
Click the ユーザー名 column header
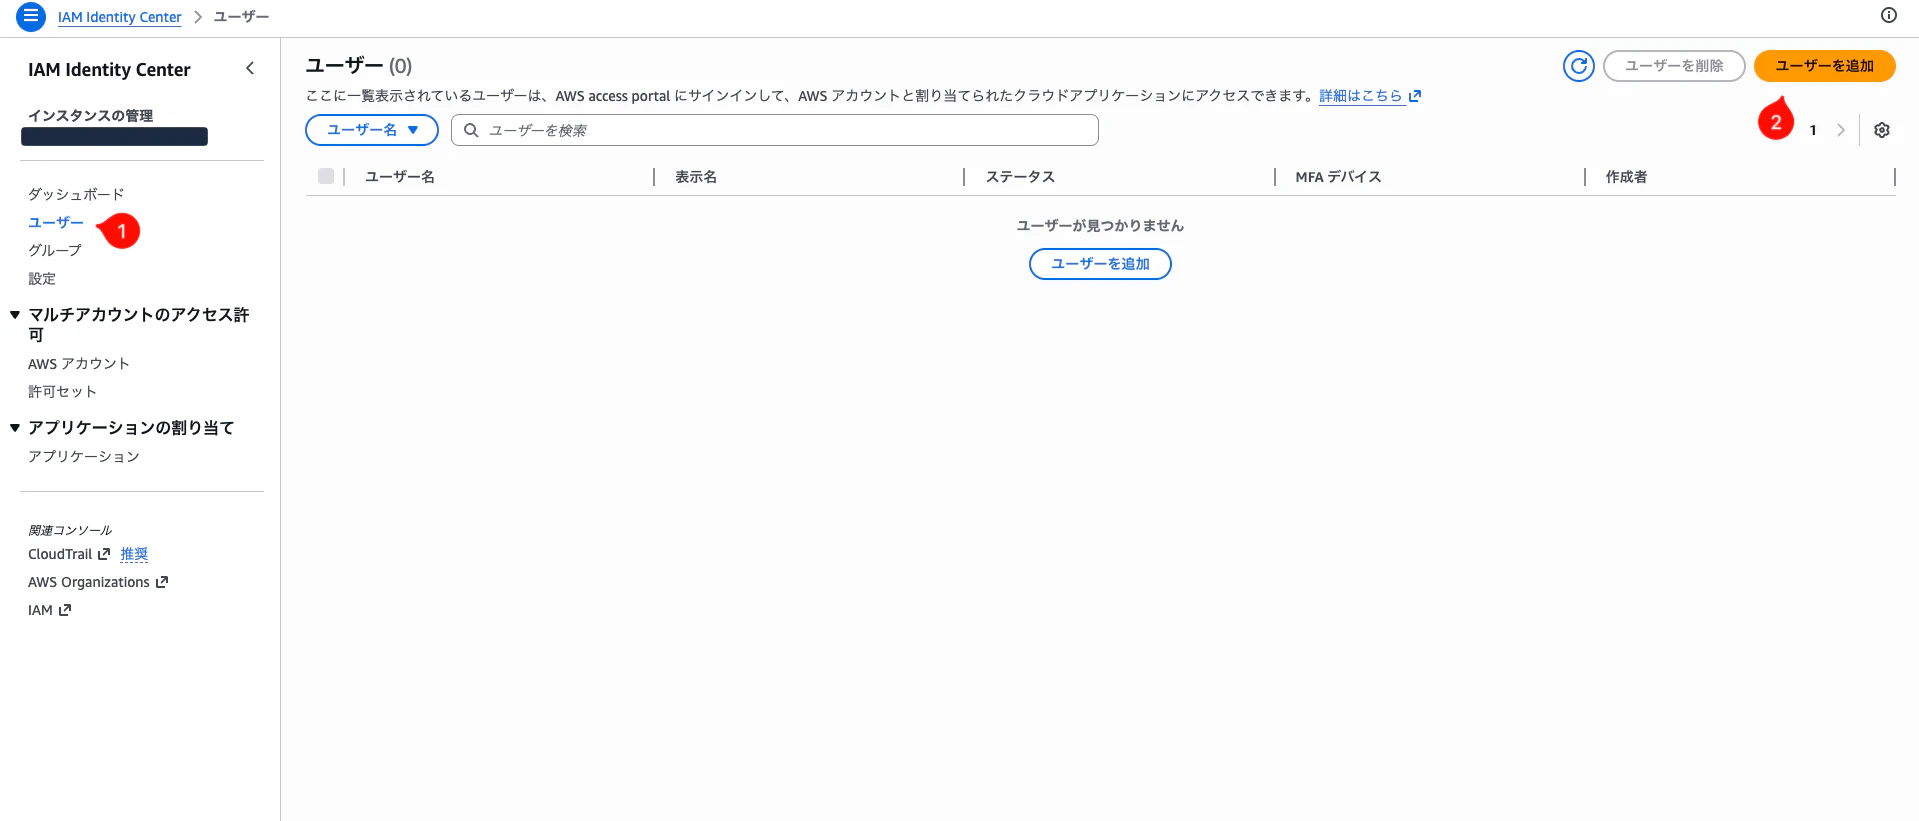[400, 176]
